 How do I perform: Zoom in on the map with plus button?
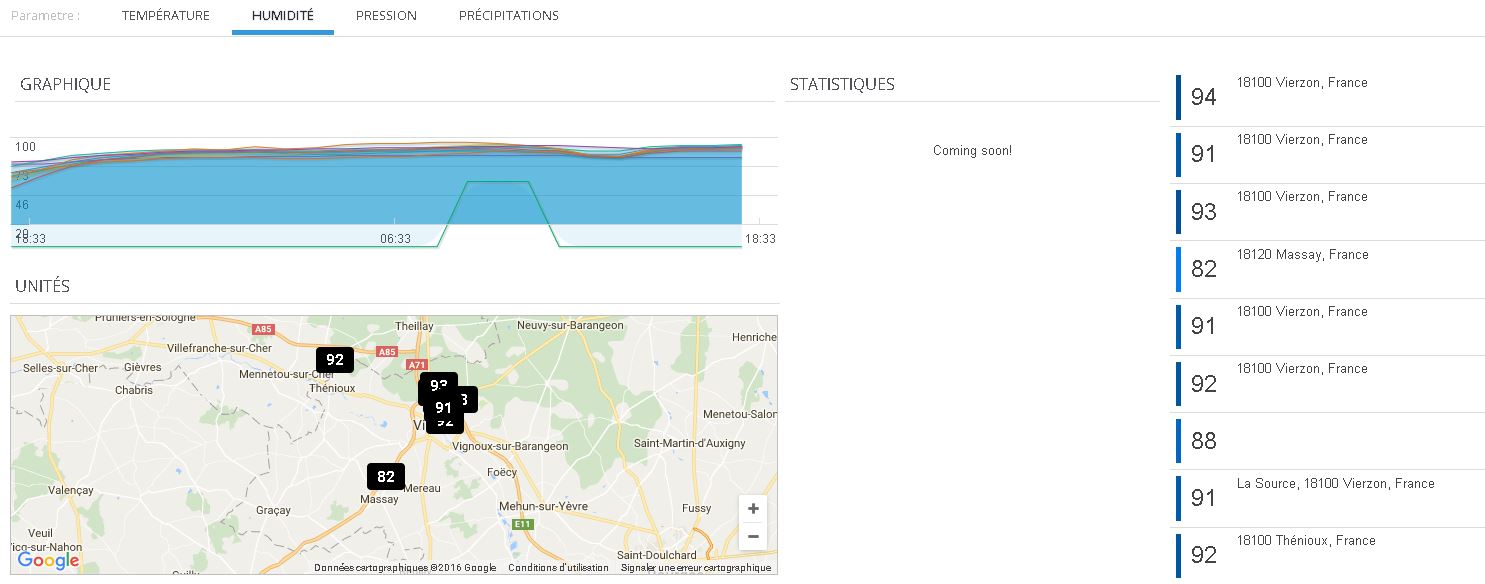[x=753, y=509]
